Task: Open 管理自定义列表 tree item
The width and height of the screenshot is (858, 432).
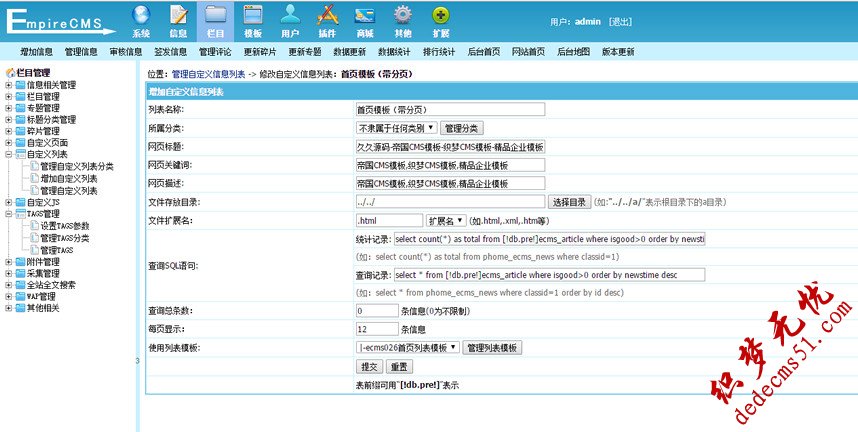Action: (x=69, y=191)
